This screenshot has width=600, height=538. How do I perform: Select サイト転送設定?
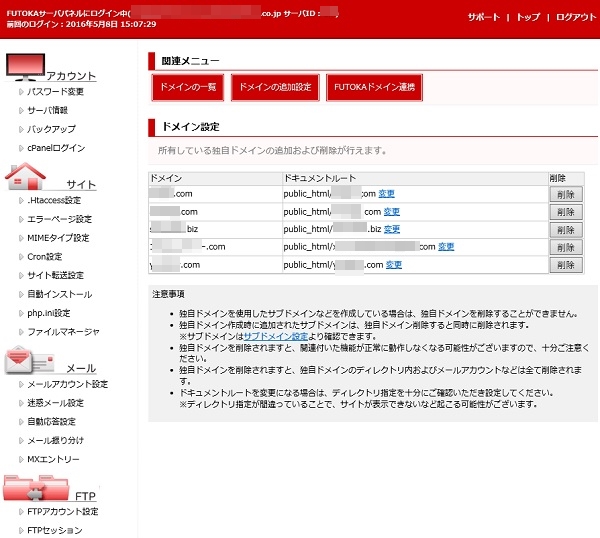[x=55, y=276]
